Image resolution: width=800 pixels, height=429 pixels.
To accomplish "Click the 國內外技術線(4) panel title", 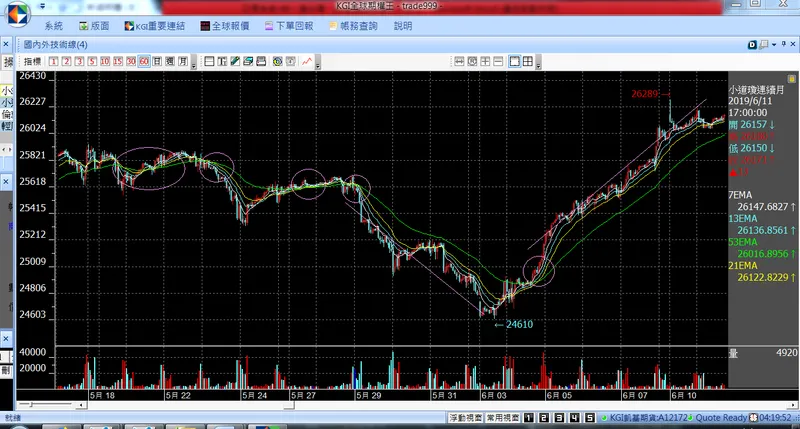I will [x=56, y=45].
